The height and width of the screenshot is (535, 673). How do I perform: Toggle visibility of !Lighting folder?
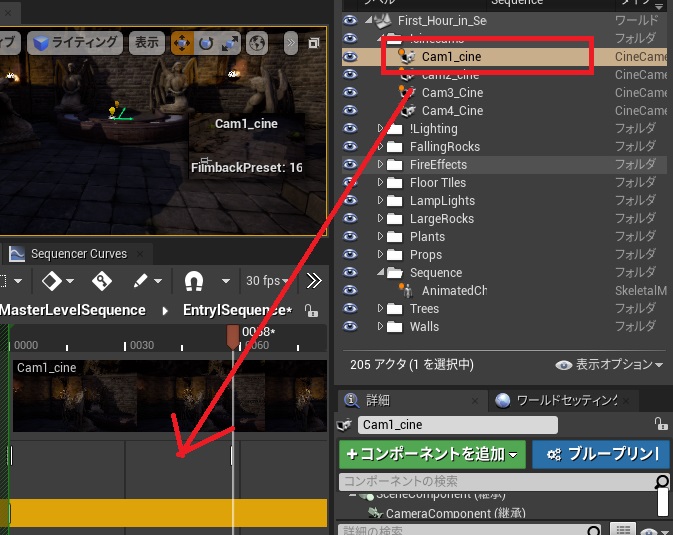tap(350, 128)
